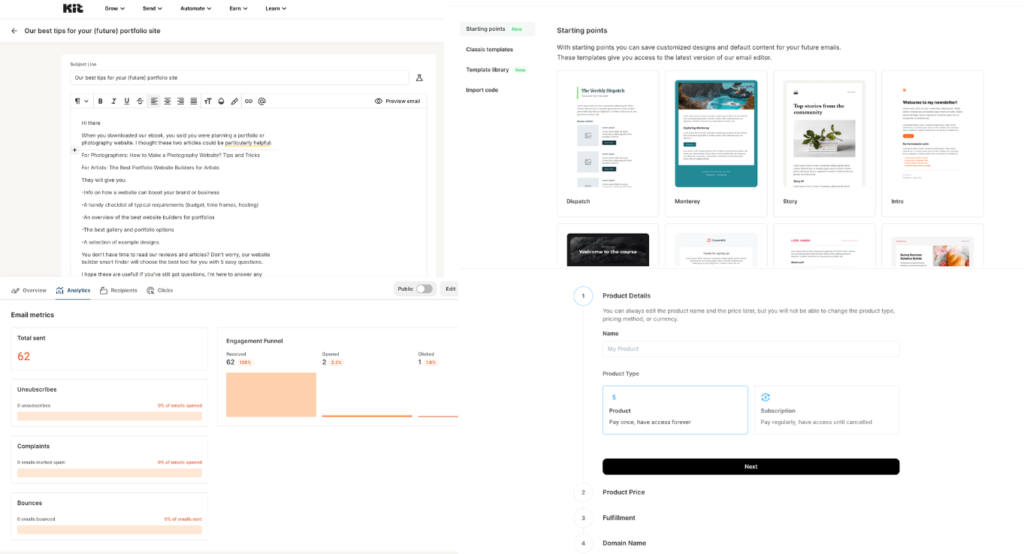Select Classic templates in sidebar
This screenshot has width=1024, height=554.
coord(489,50)
